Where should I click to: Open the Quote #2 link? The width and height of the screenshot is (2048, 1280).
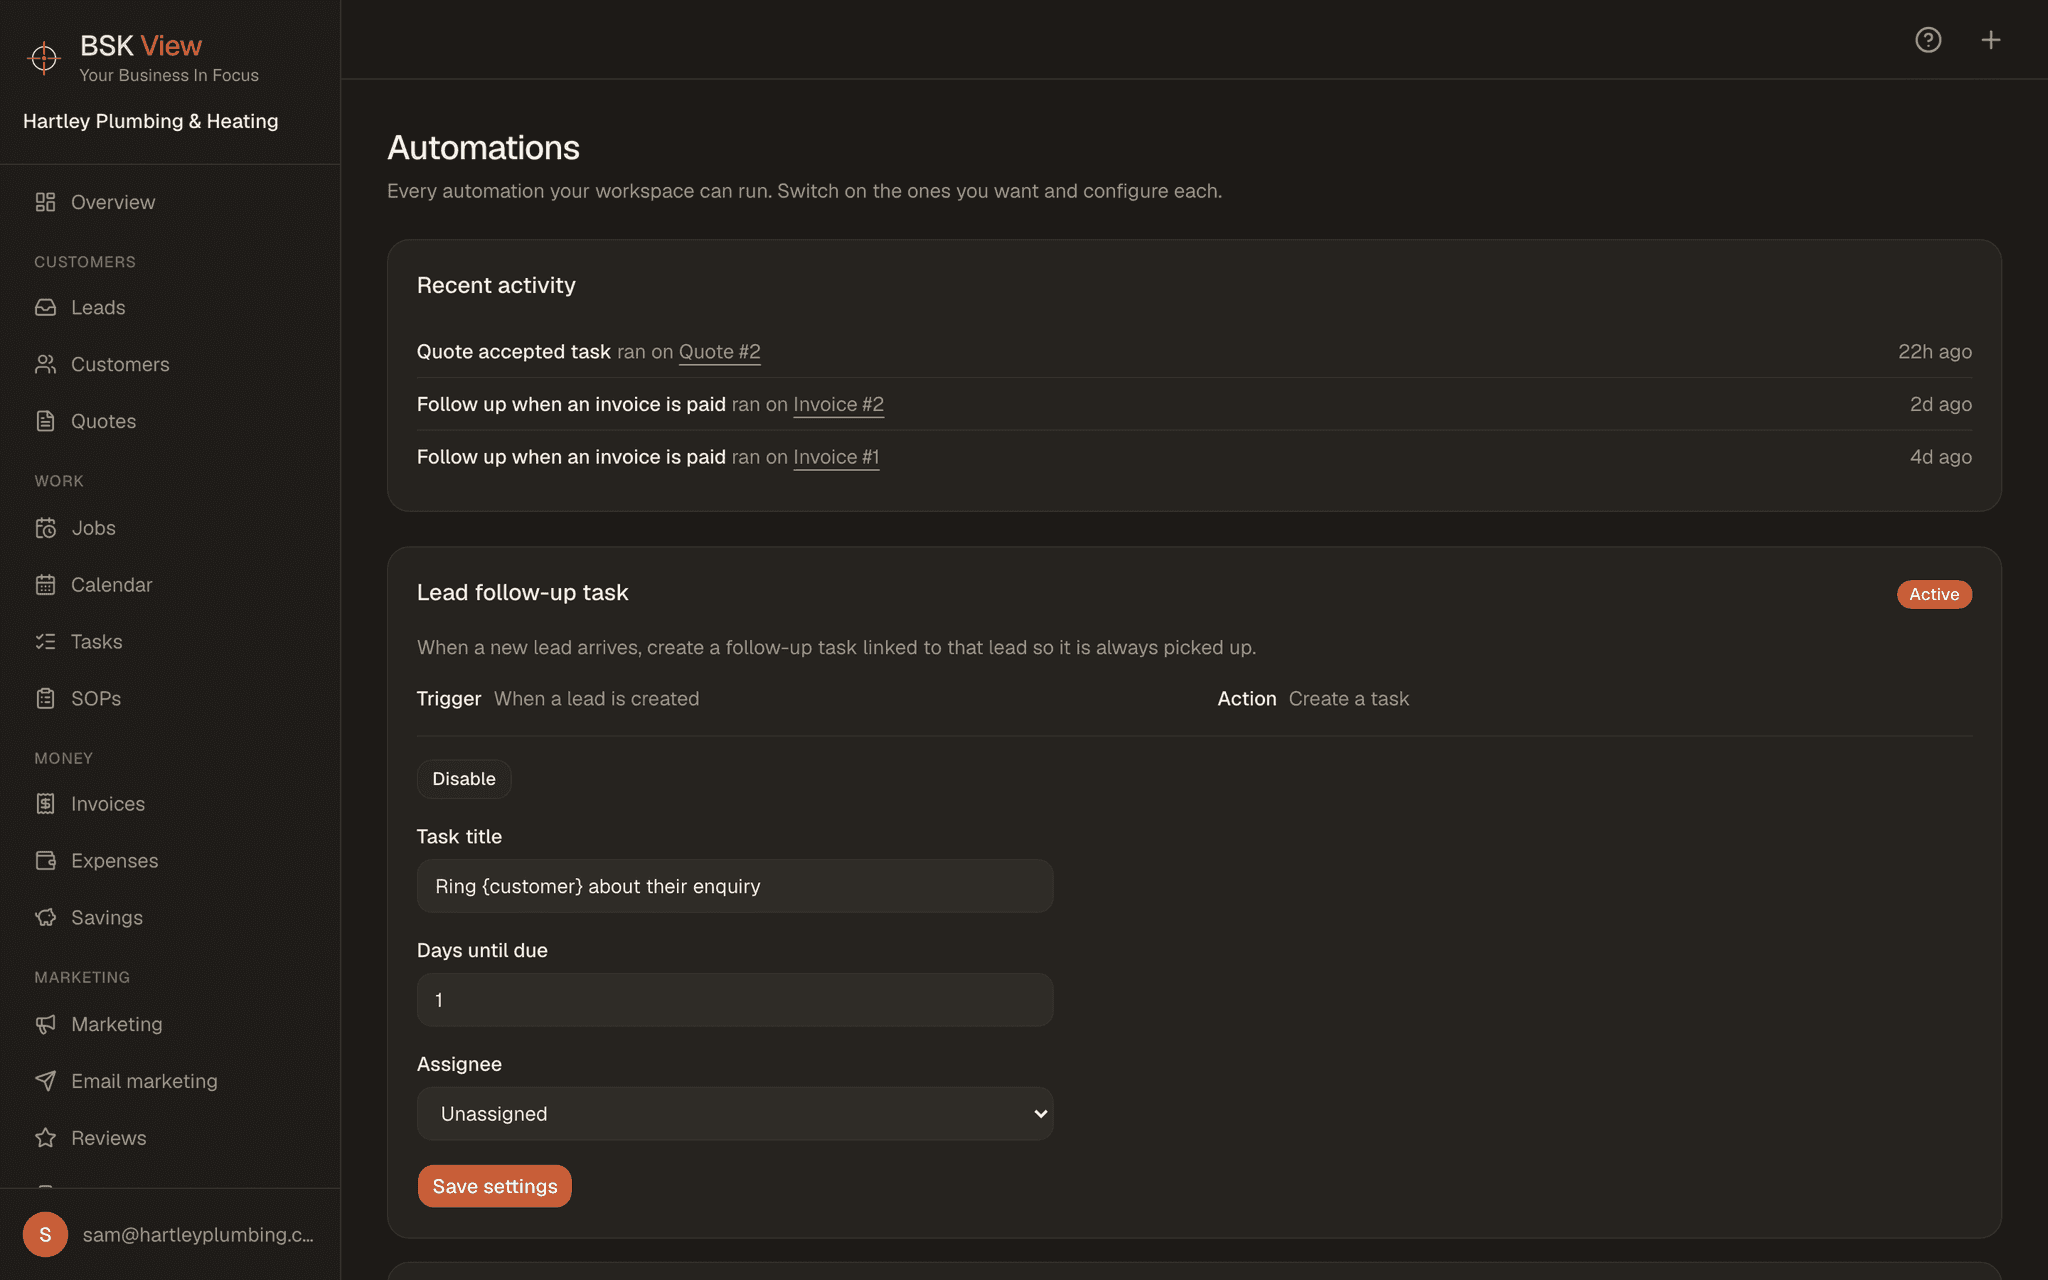coord(719,352)
